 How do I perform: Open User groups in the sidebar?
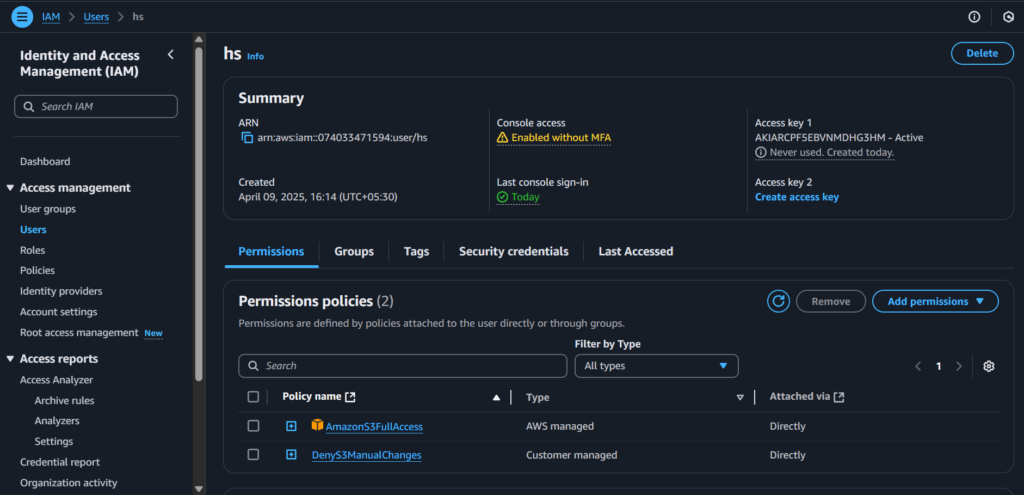[48, 209]
